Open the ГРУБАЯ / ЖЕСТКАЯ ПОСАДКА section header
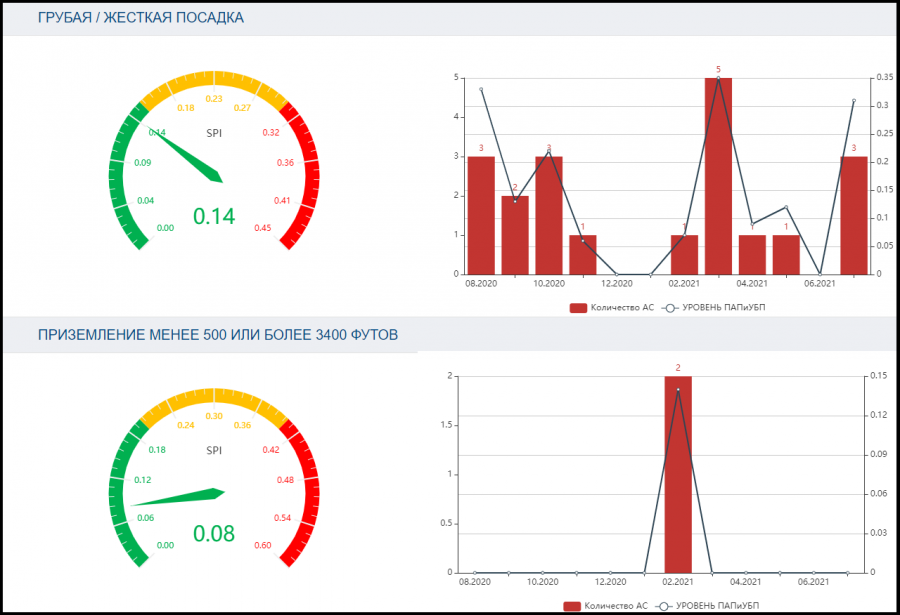This screenshot has width=900, height=615. pyautogui.click(x=141, y=18)
